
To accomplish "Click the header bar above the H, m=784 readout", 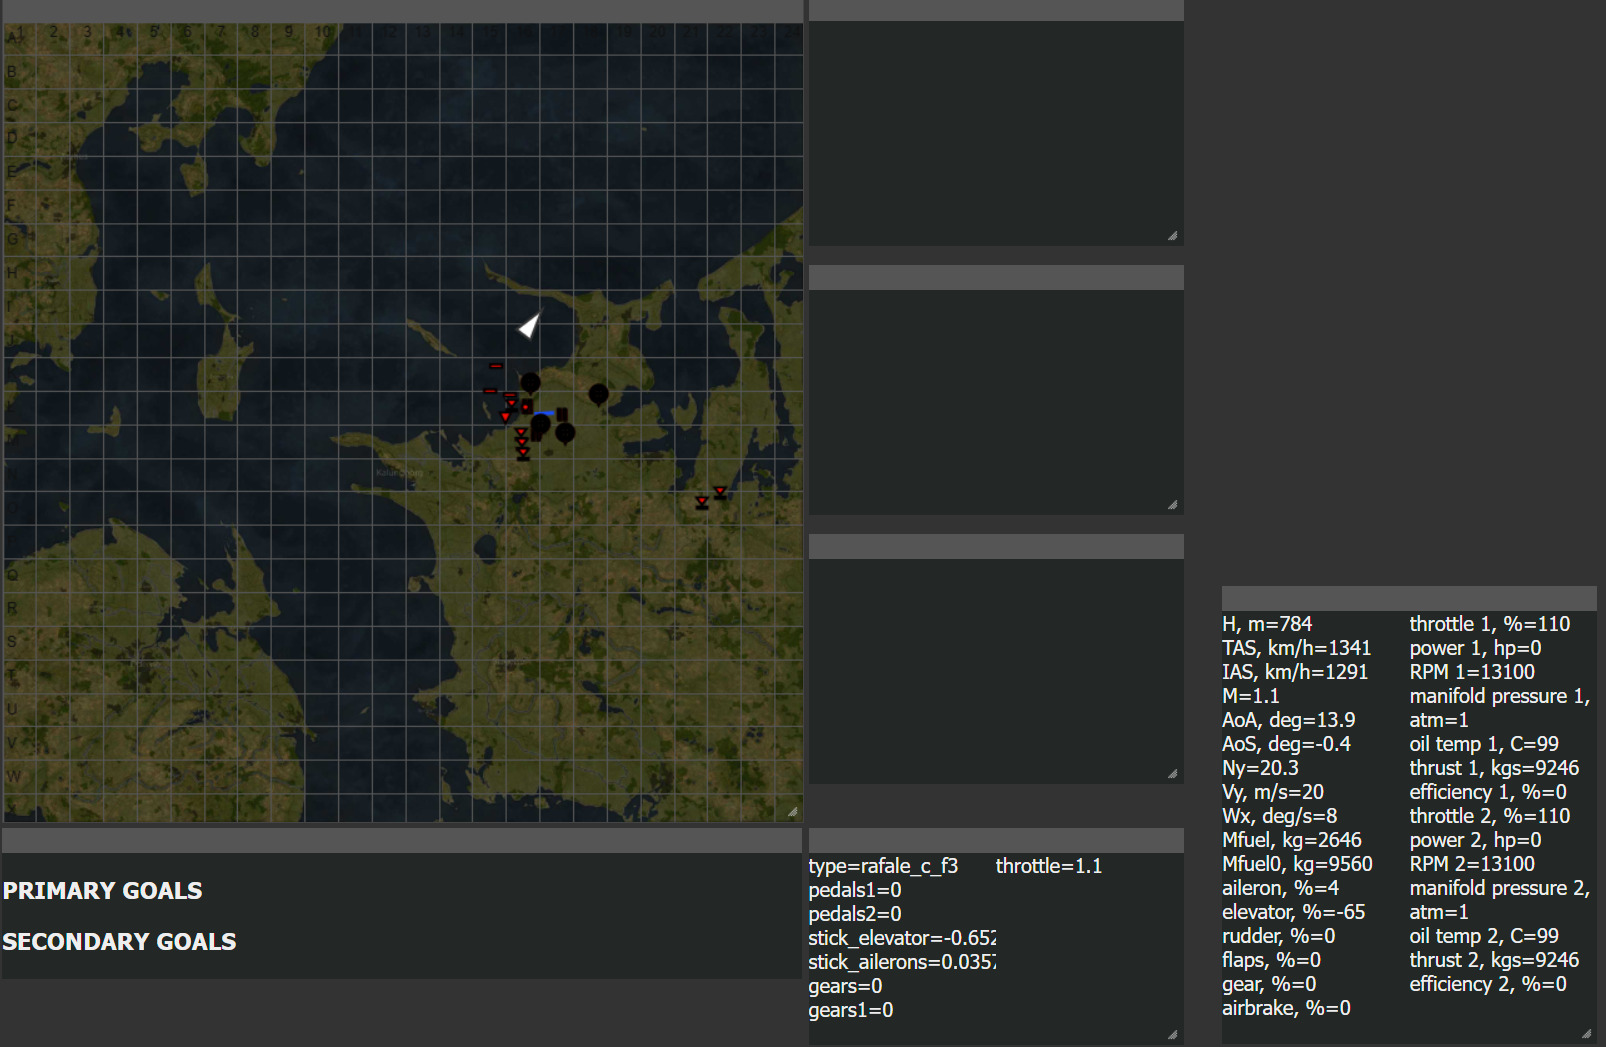I will 1408,598.
